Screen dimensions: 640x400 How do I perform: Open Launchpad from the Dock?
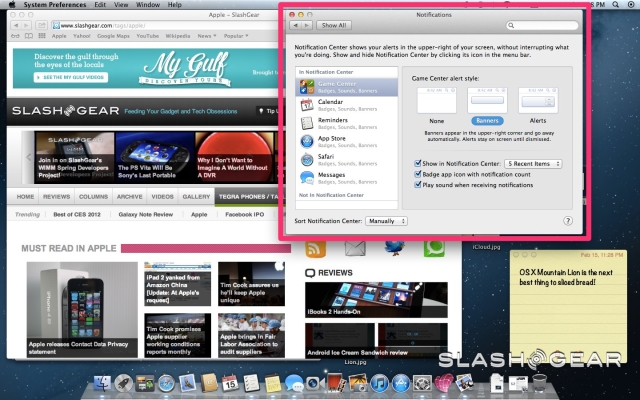[123, 384]
